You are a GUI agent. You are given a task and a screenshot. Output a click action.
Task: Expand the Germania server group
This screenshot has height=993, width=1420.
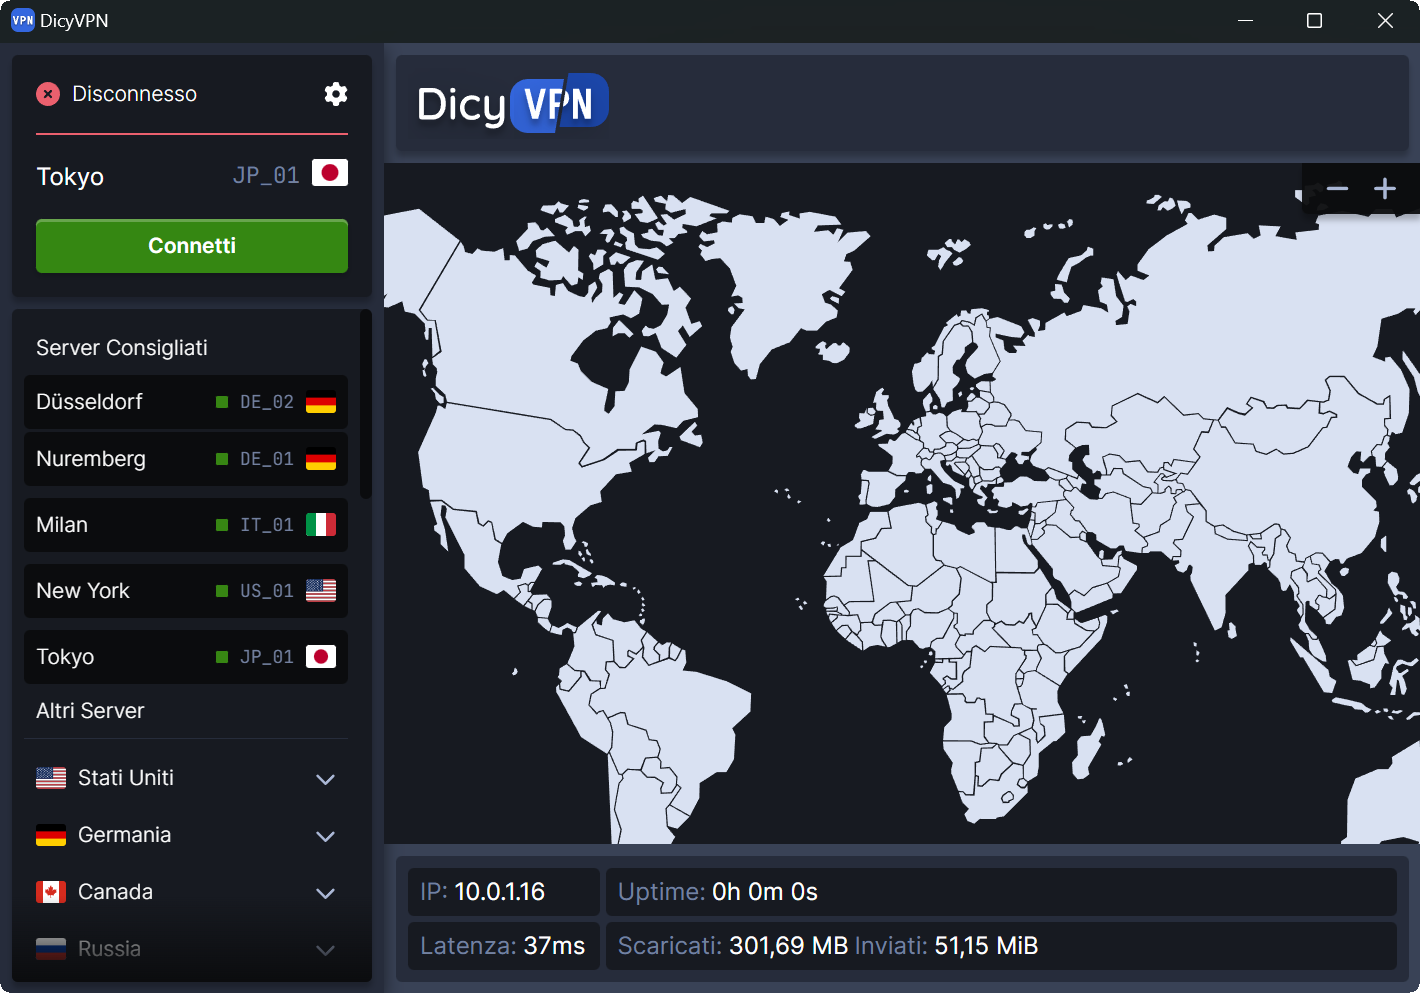coord(325,836)
